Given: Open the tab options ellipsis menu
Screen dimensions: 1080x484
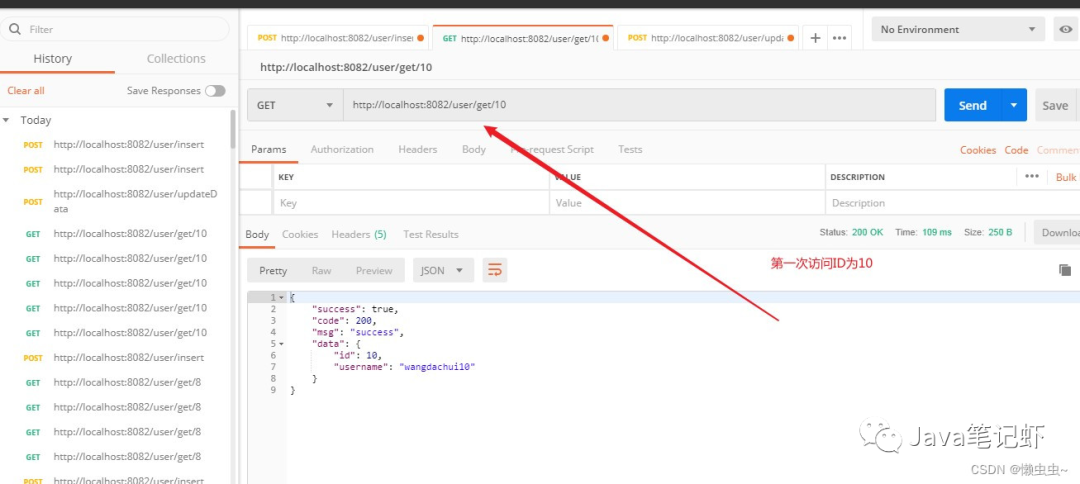Looking at the screenshot, I should click(839, 38).
